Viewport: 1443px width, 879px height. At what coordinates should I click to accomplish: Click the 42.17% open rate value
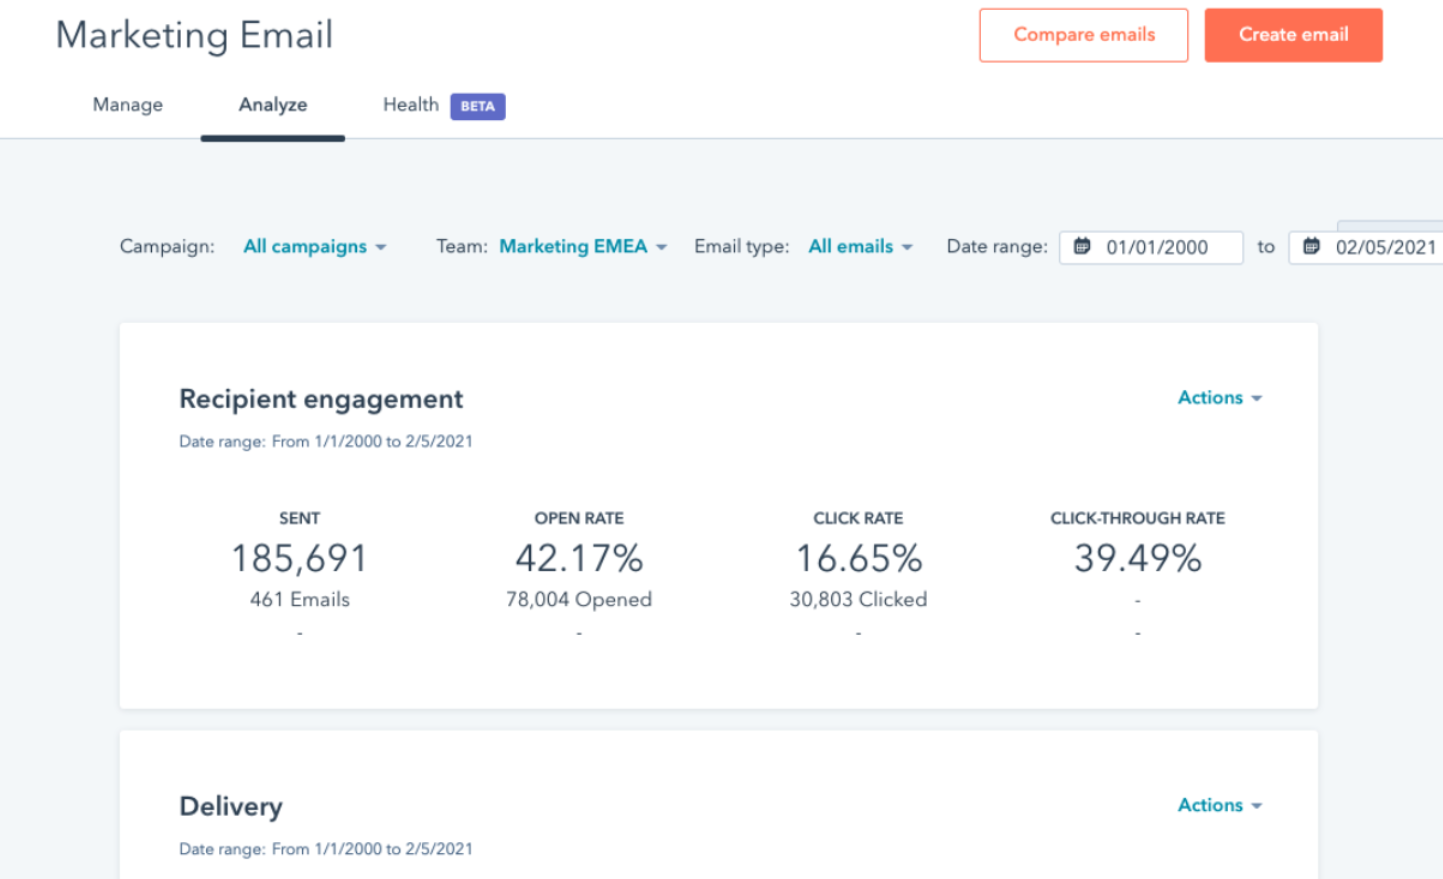pos(578,557)
